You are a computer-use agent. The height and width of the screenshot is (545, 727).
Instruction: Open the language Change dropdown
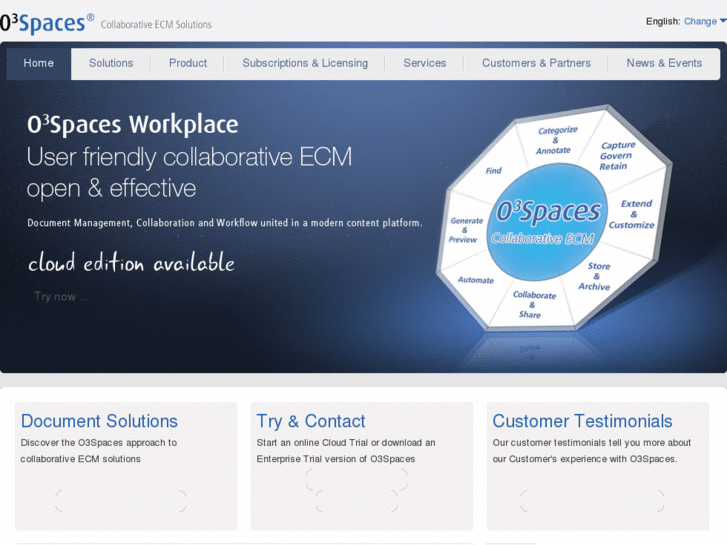coord(705,21)
